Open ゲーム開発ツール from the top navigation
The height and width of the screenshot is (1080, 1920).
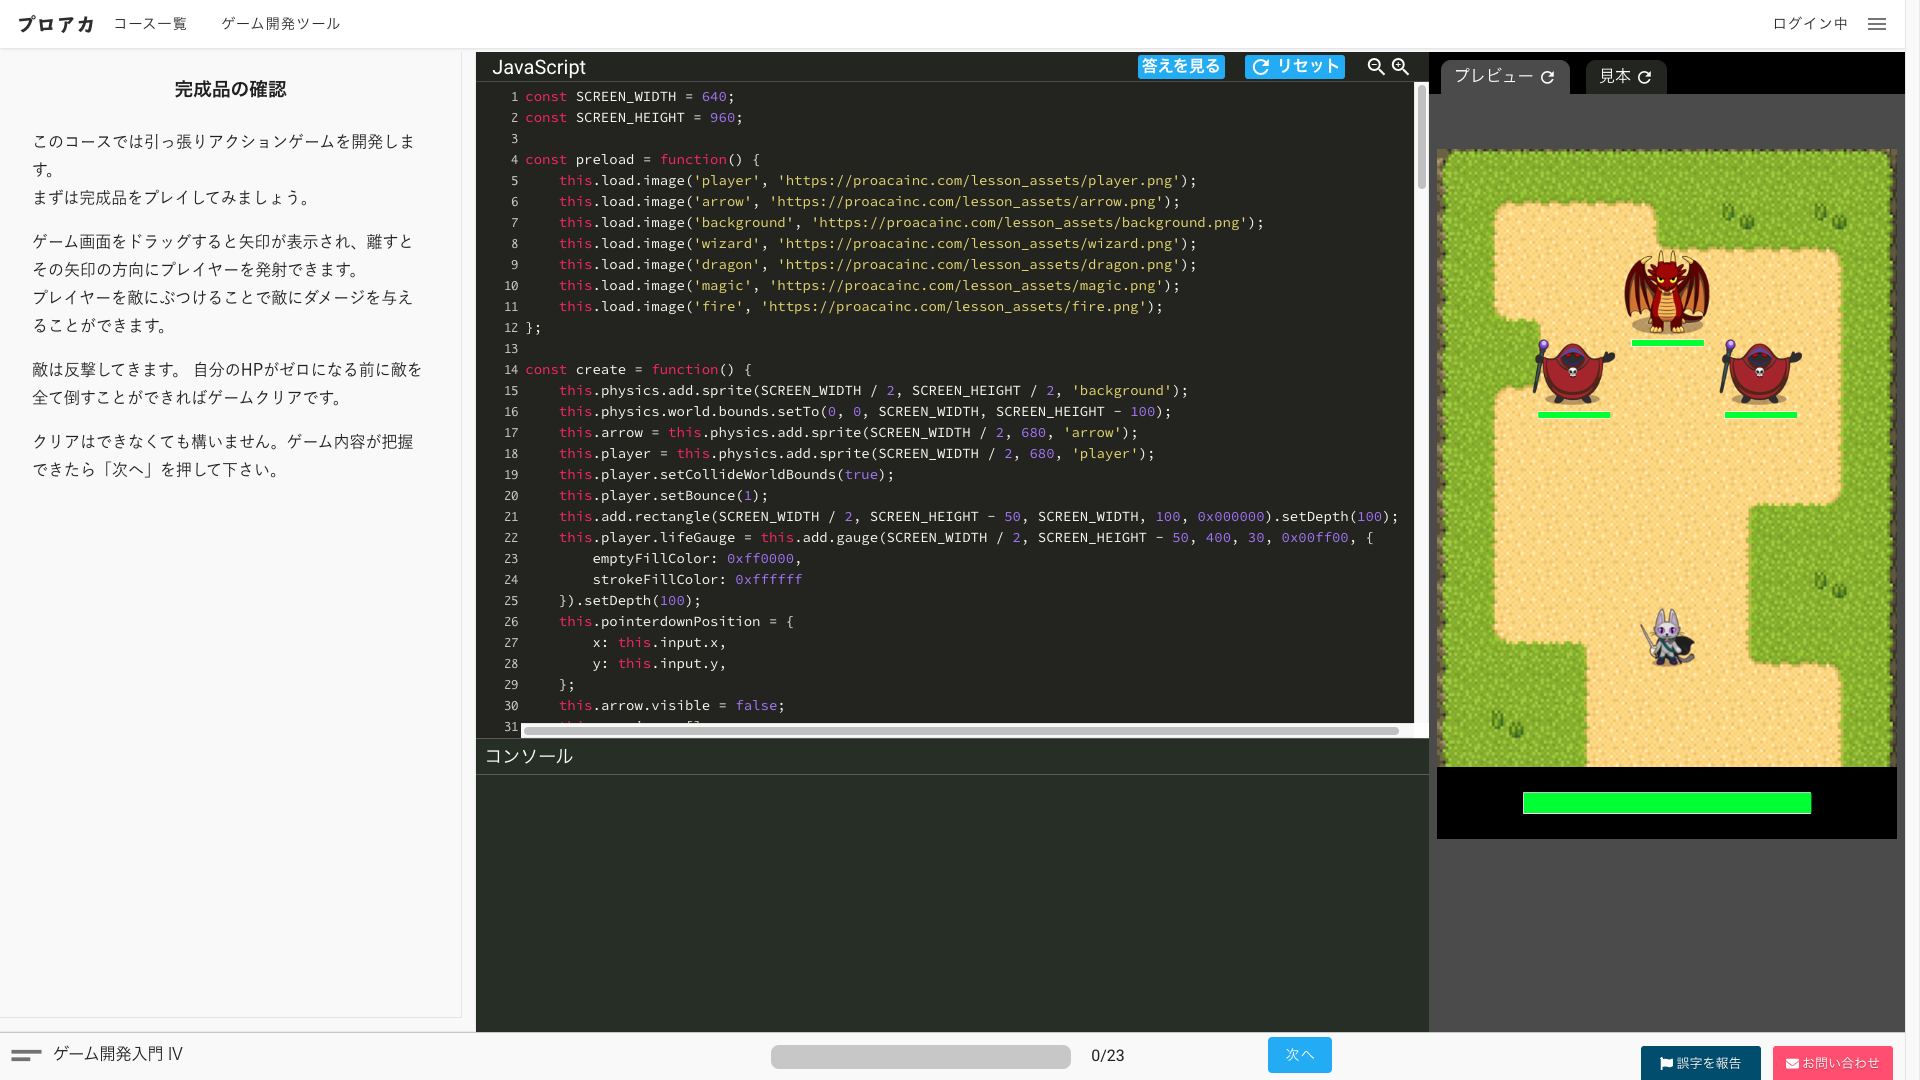point(280,23)
